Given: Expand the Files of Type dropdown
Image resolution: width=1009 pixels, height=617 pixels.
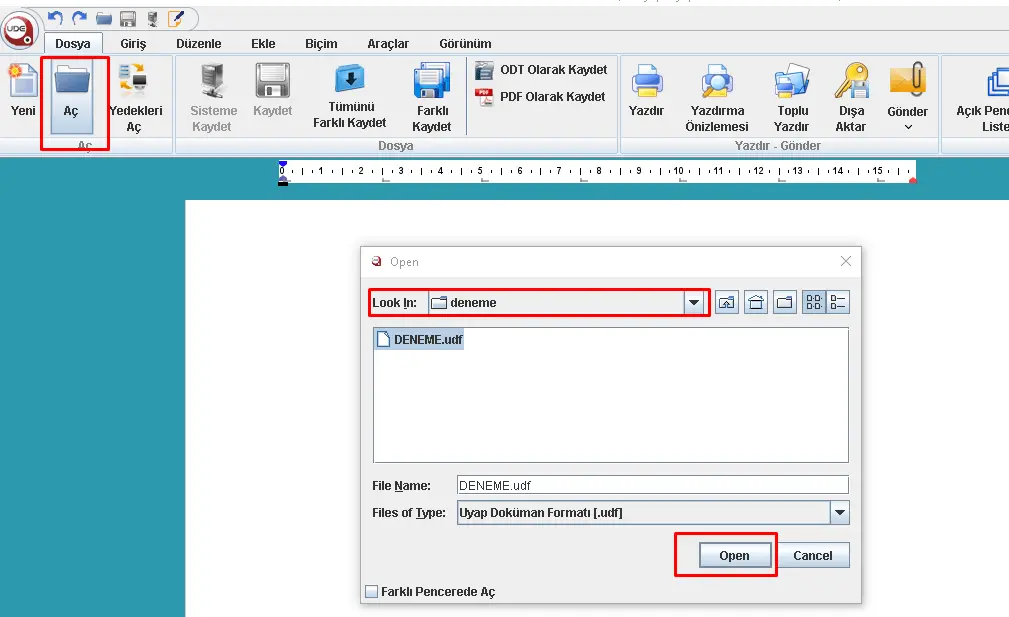Looking at the screenshot, I should click(839, 513).
